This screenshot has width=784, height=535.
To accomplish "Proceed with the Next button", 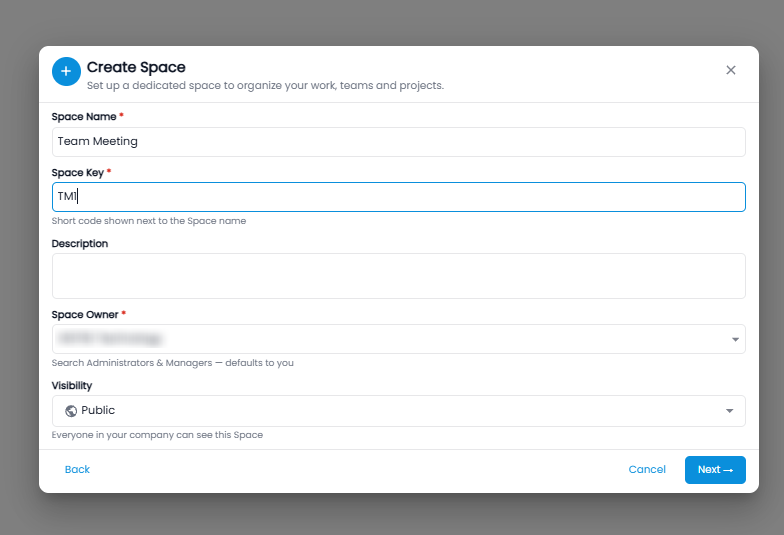I will 715,470.
